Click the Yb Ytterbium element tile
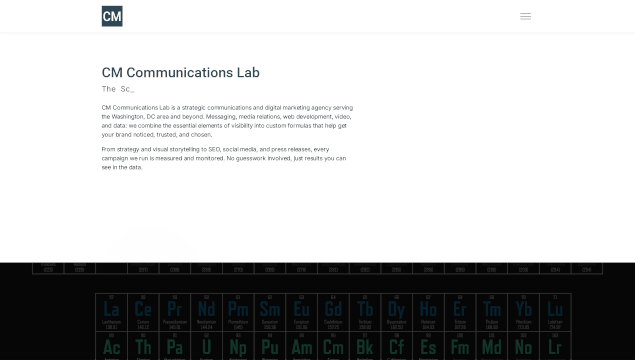This screenshot has width=640, height=360. pyautogui.click(x=523, y=312)
